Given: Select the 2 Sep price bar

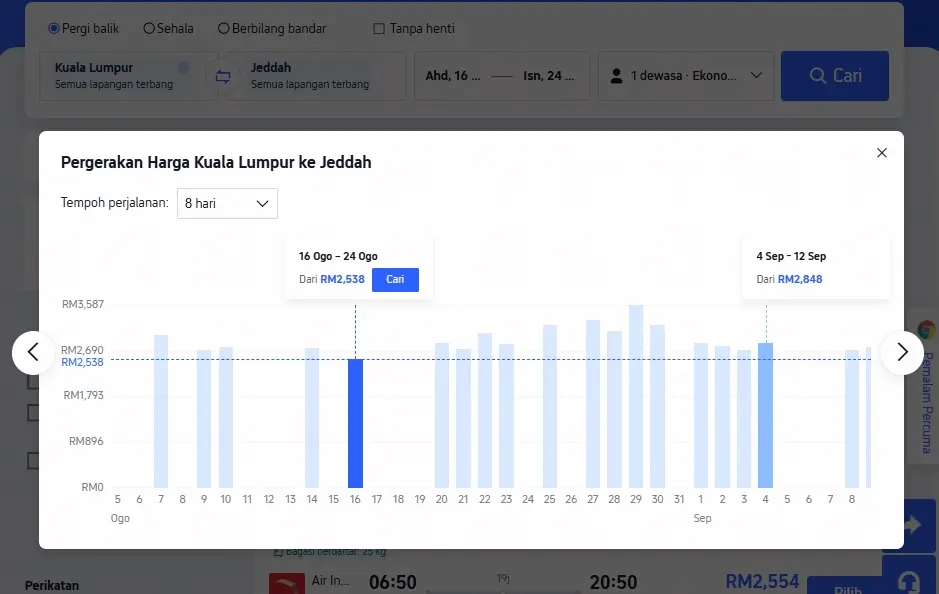Looking at the screenshot, I should click(x=722, y=417).
